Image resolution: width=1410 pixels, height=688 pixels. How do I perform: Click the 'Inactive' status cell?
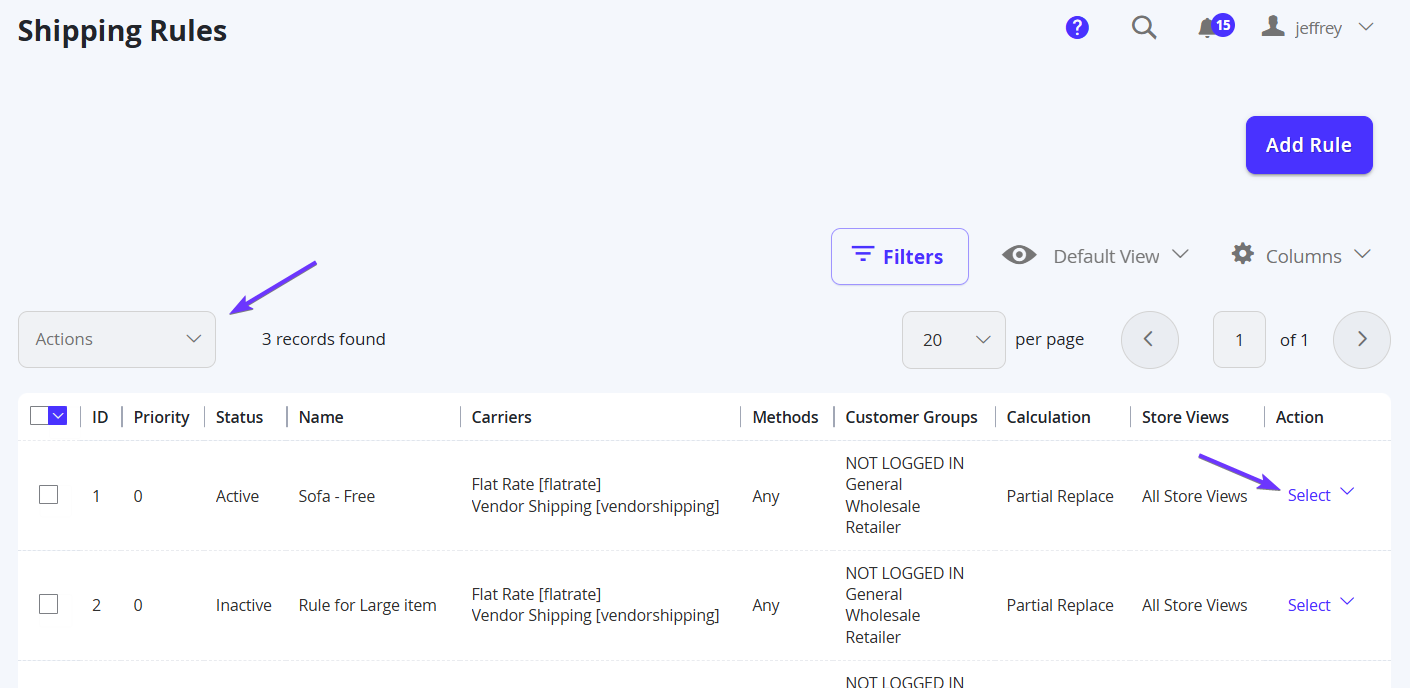click(244, 605)
